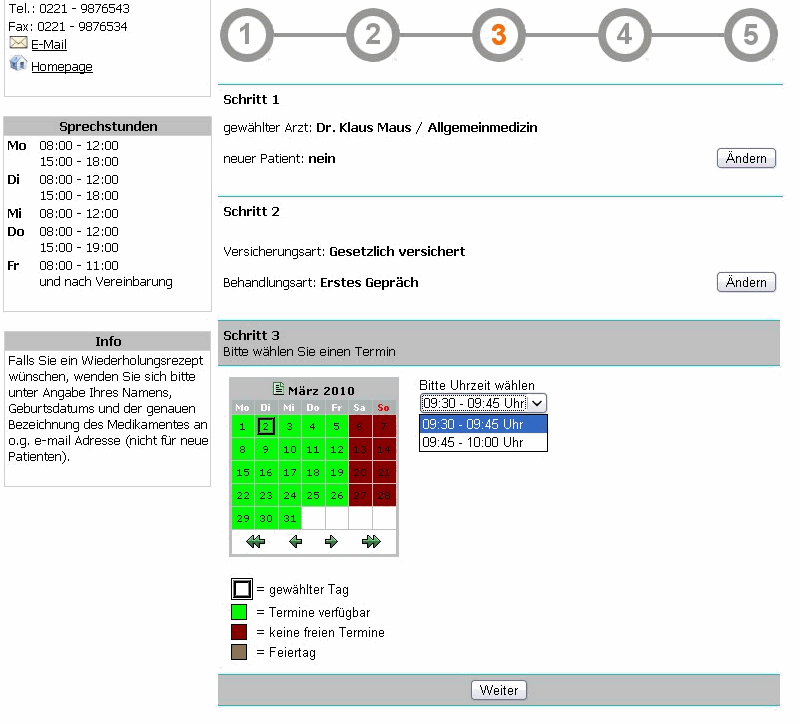Click the document icon beside März 2010

point(279,389)
